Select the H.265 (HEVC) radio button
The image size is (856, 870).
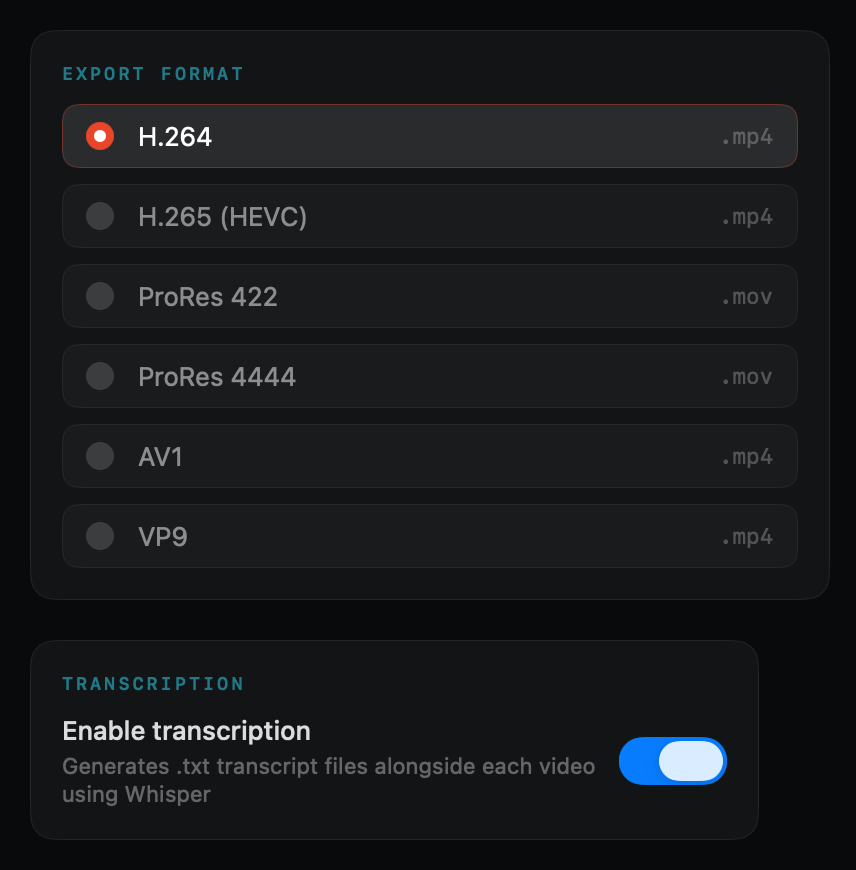[x=99, y=216]
